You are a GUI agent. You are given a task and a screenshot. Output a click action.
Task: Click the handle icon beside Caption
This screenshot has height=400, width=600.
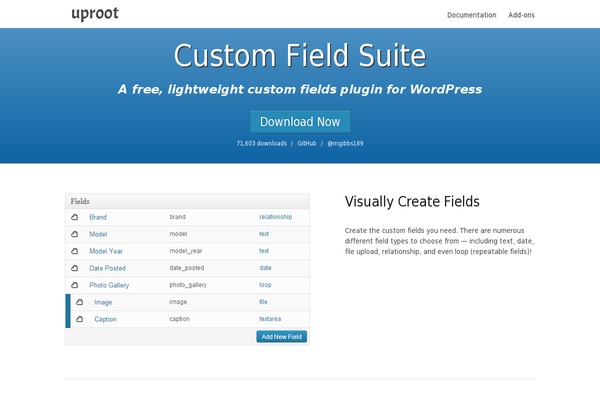pos(80,319)
